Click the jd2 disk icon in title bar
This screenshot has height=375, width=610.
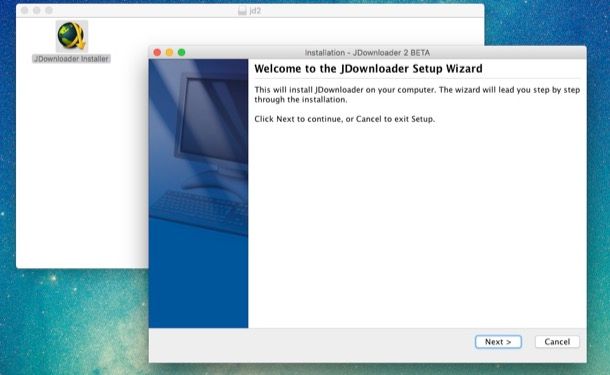coord(242,11)
